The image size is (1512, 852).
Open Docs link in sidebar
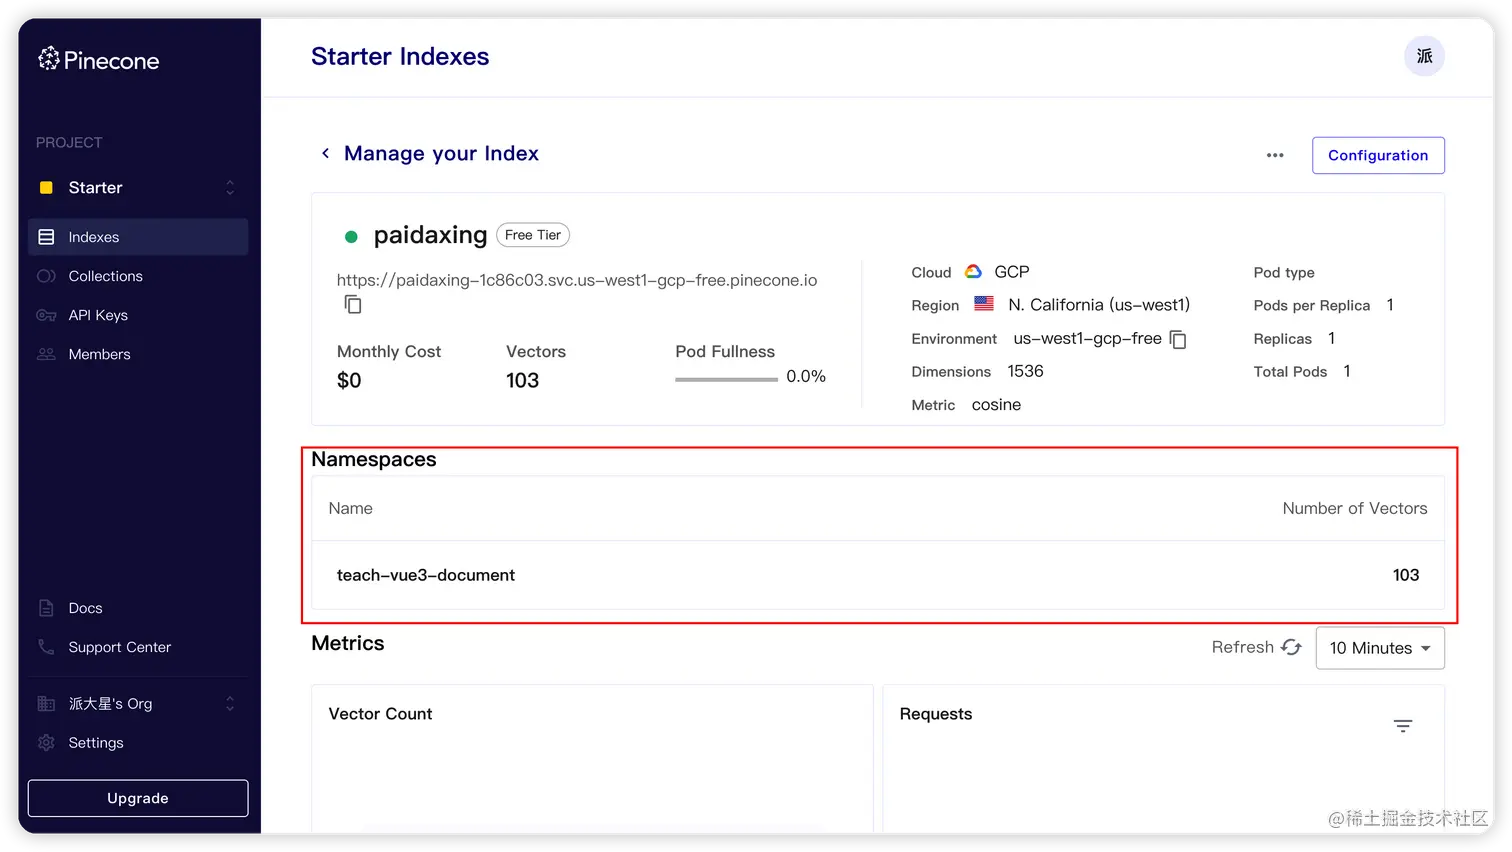point(138,608)
